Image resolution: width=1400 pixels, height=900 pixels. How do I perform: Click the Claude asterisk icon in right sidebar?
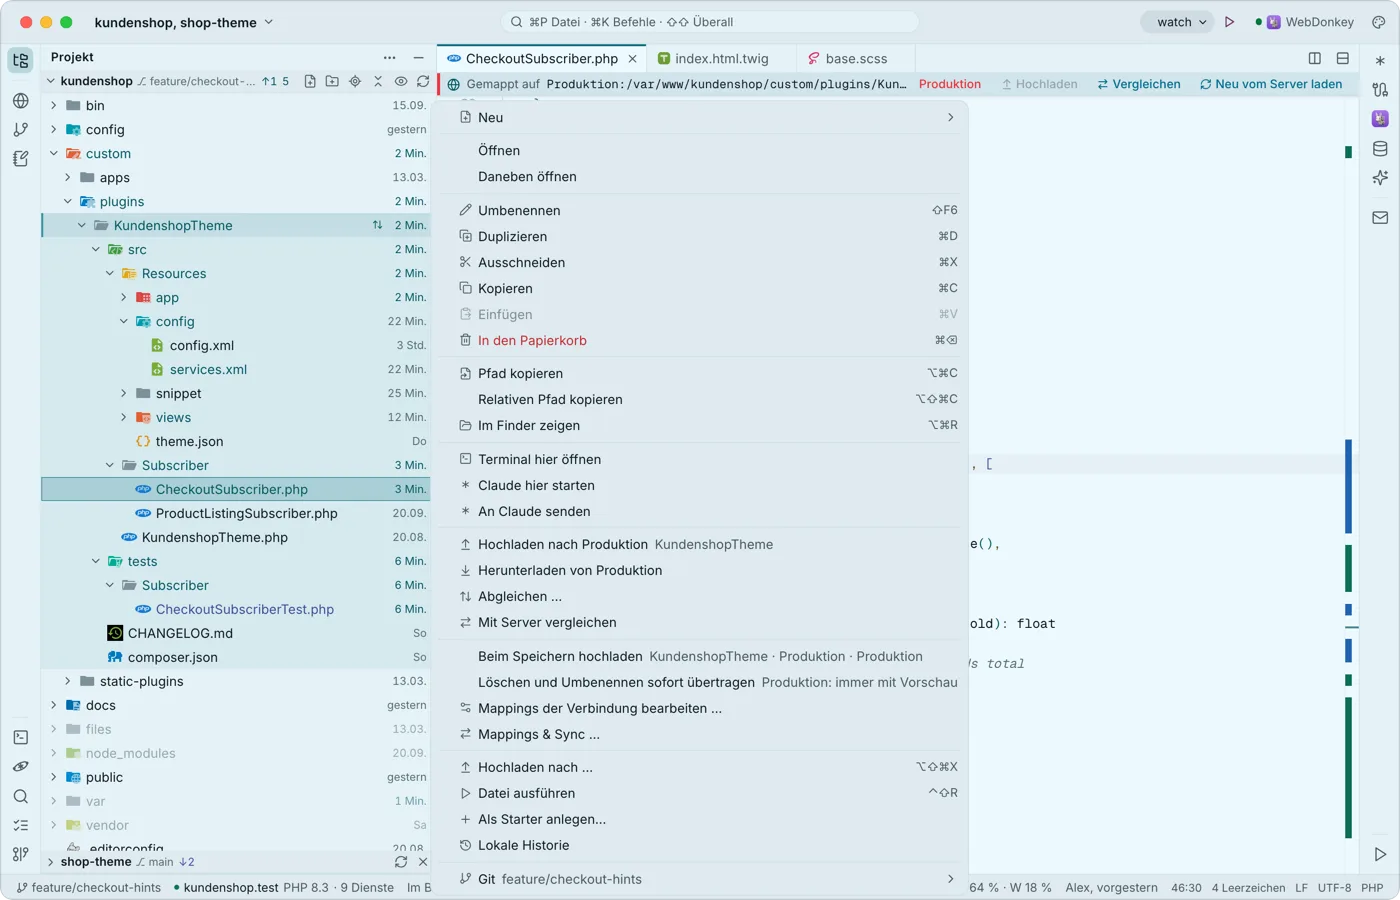(1380, 61)
